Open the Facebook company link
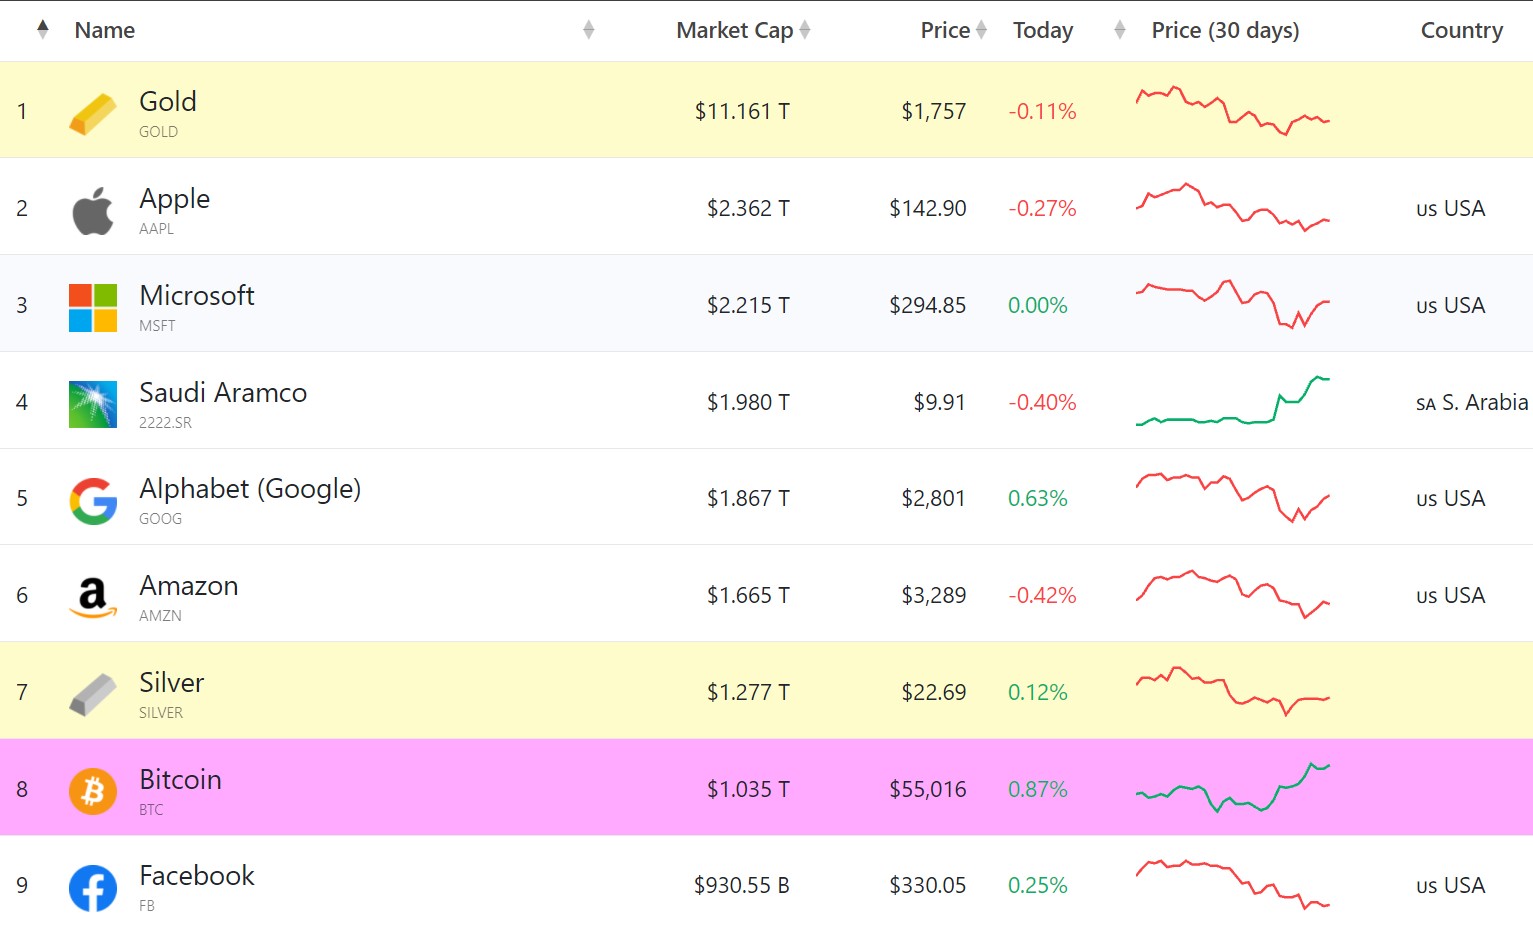Viewport: 1533px width, 930px height. [x=197, y=875]
